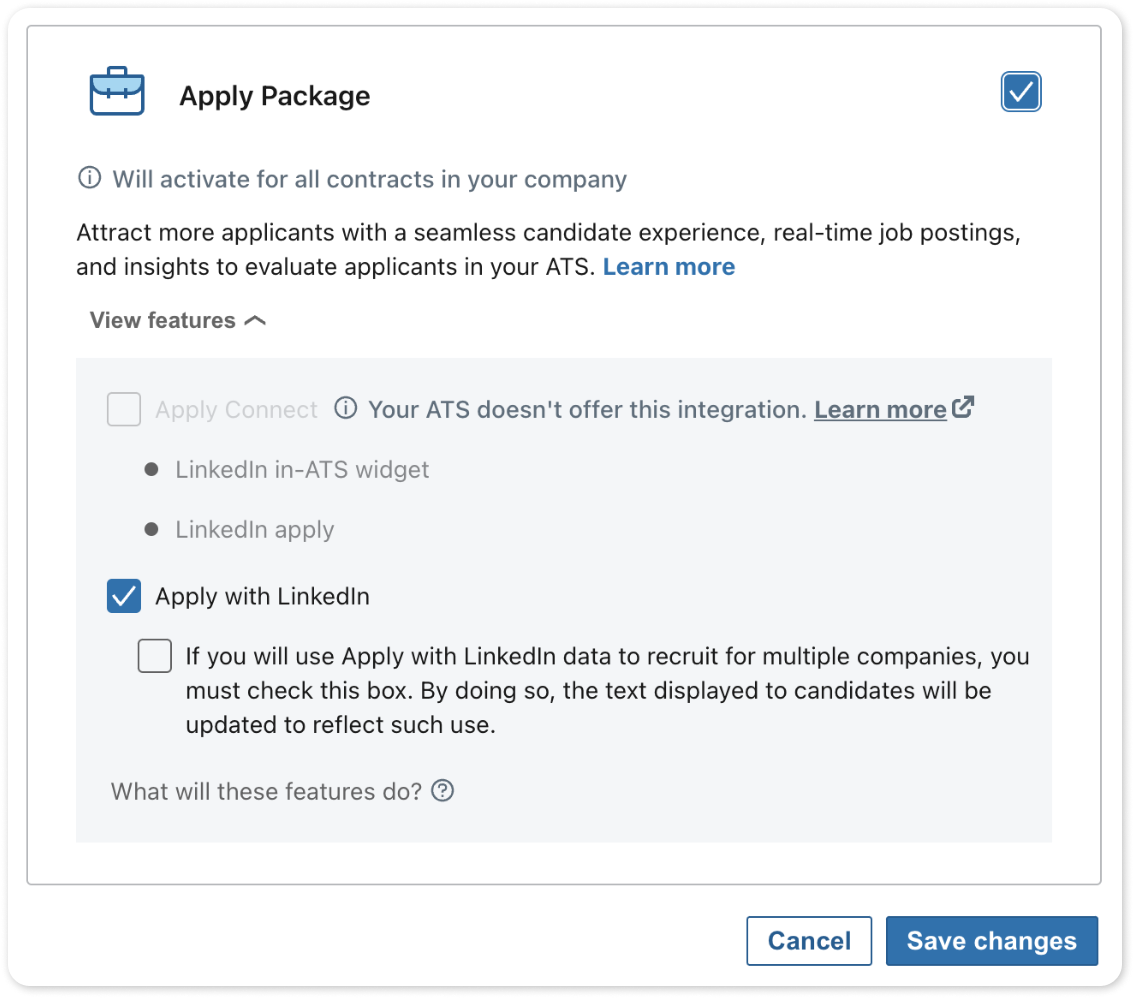Click the info icon next to ATS integration message

[x=346, y=408]
